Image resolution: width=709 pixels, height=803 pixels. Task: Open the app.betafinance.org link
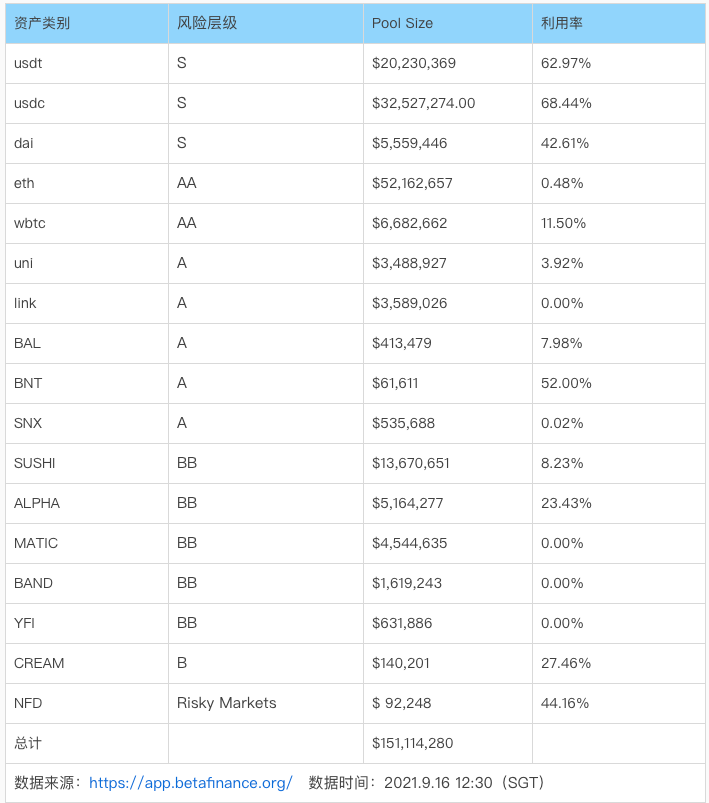190,783
